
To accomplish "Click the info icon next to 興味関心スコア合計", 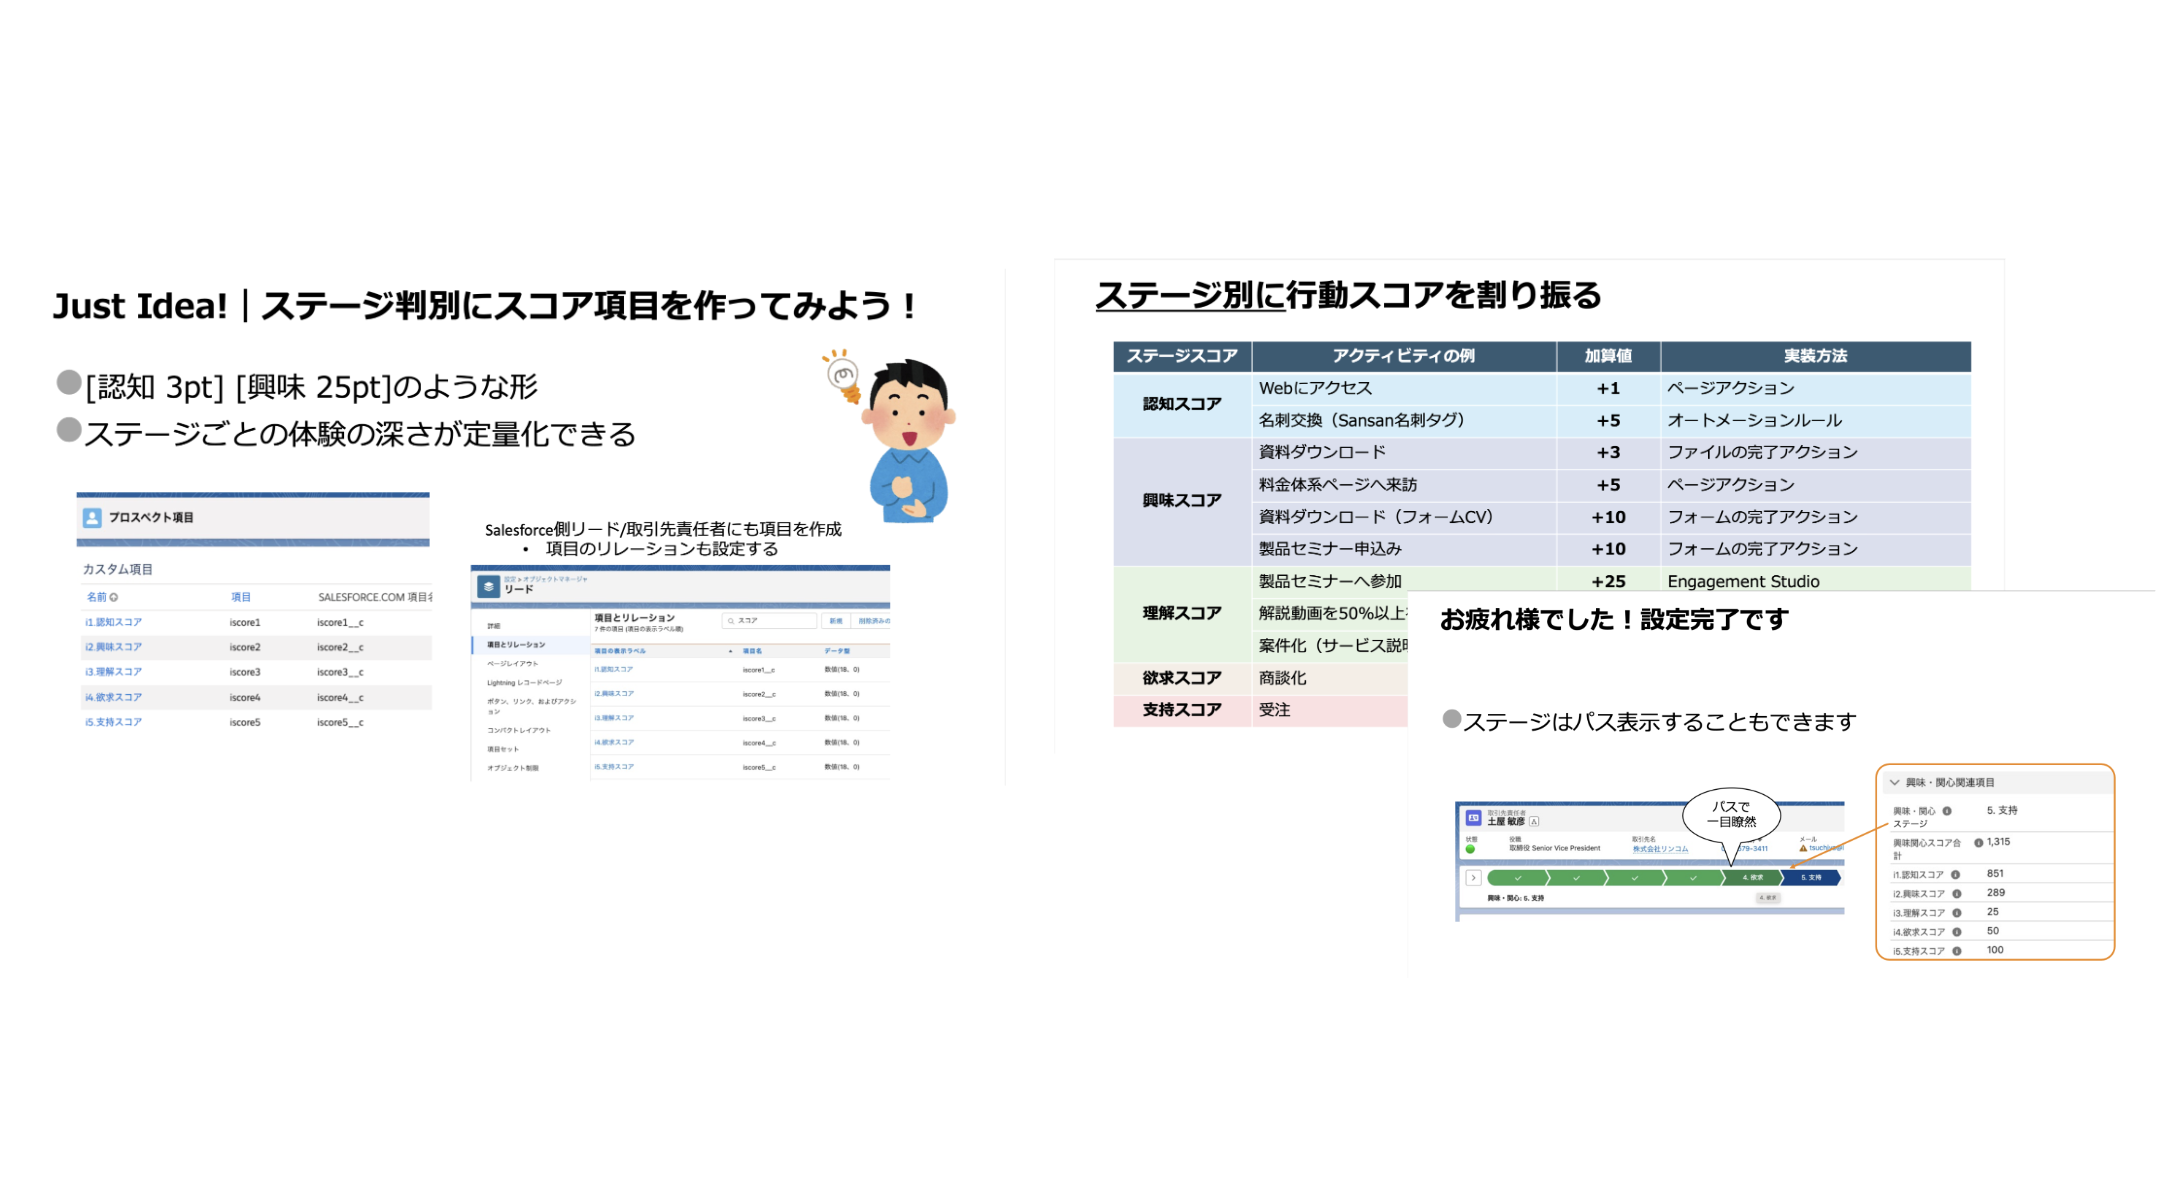I will coord(1978,843).
